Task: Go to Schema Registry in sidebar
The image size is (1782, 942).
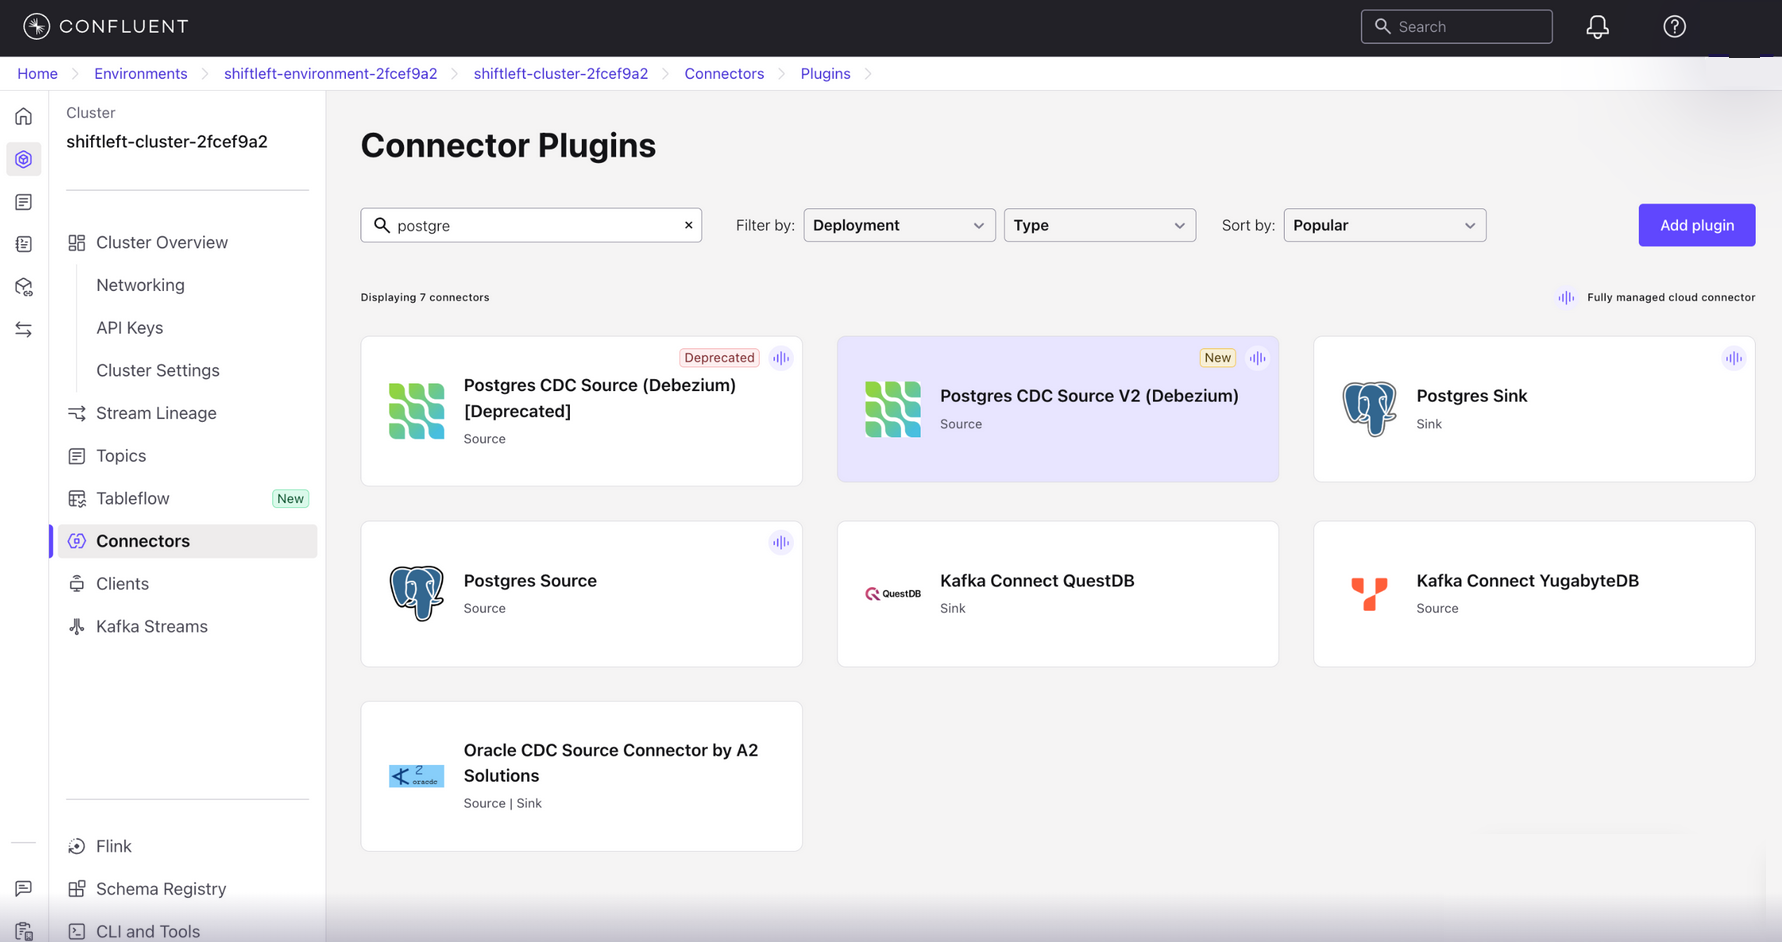Action: click(161, 889)
